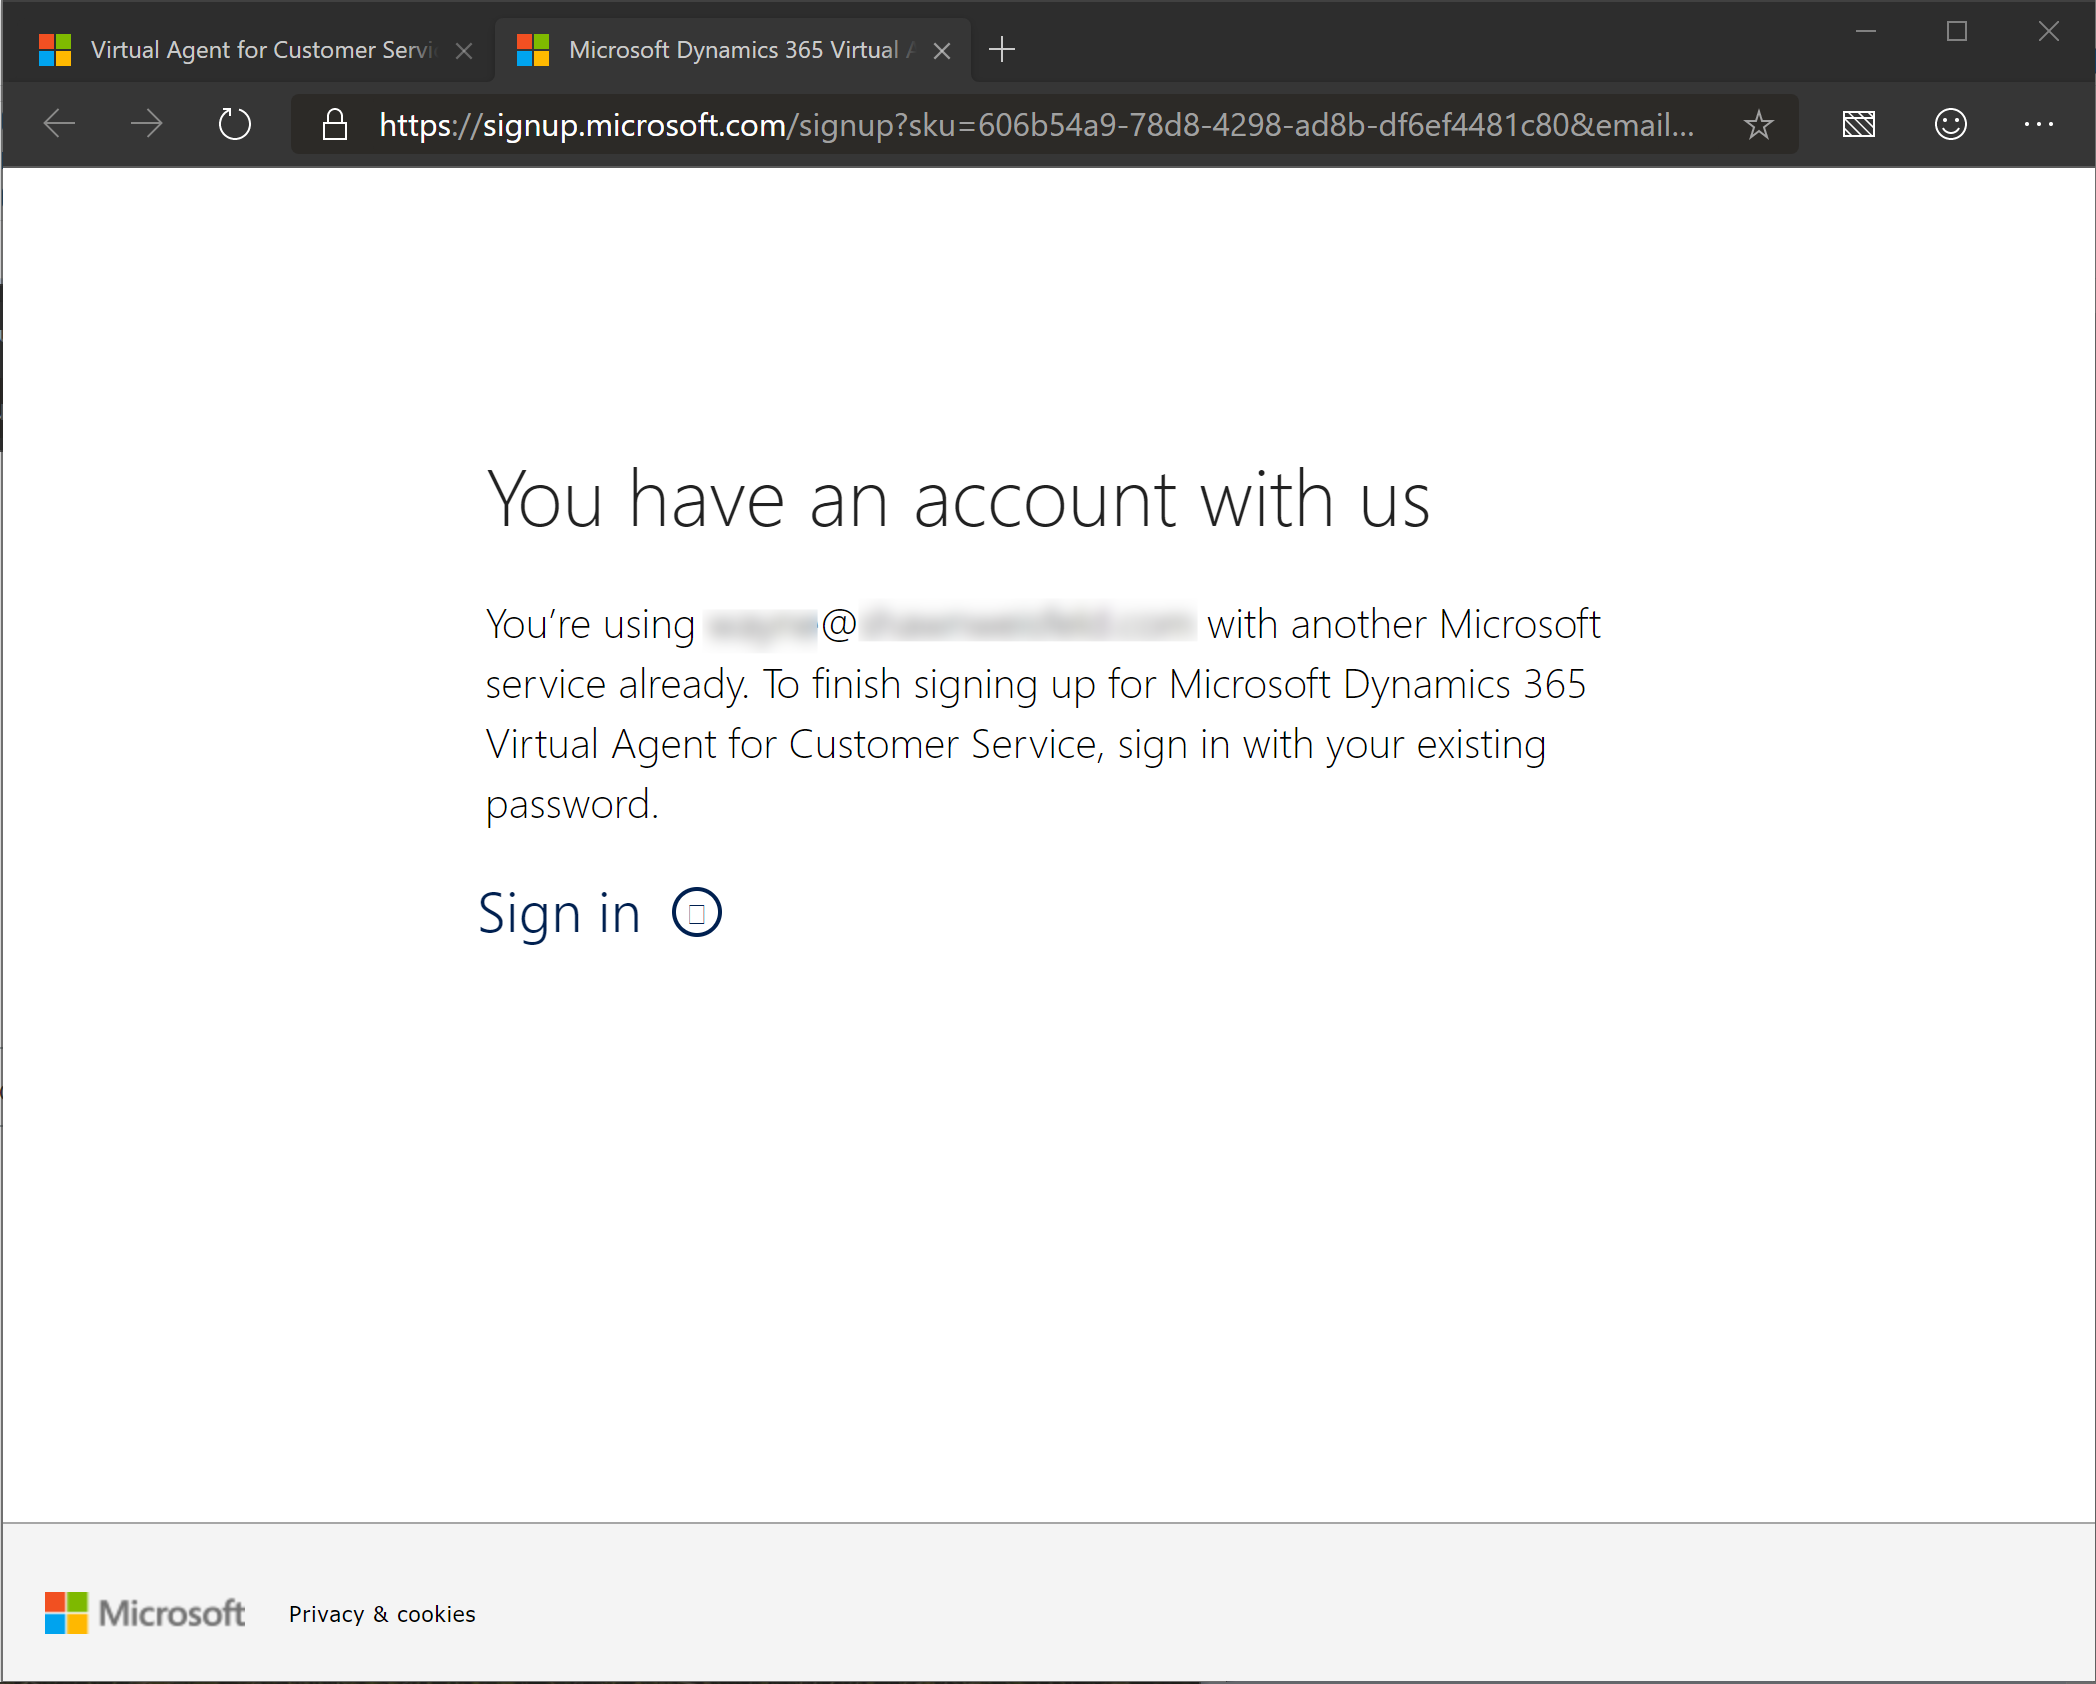Click the Microsoft logo in the footer
Screen dimensions: 2096x1684
pos(146,1613)
